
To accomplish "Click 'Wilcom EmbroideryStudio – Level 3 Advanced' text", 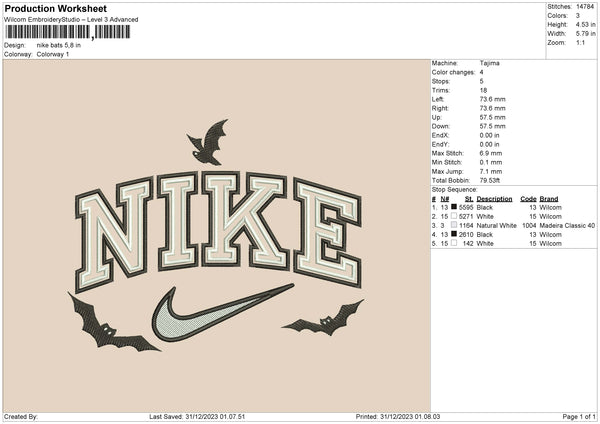I will [x=71, y=20].
